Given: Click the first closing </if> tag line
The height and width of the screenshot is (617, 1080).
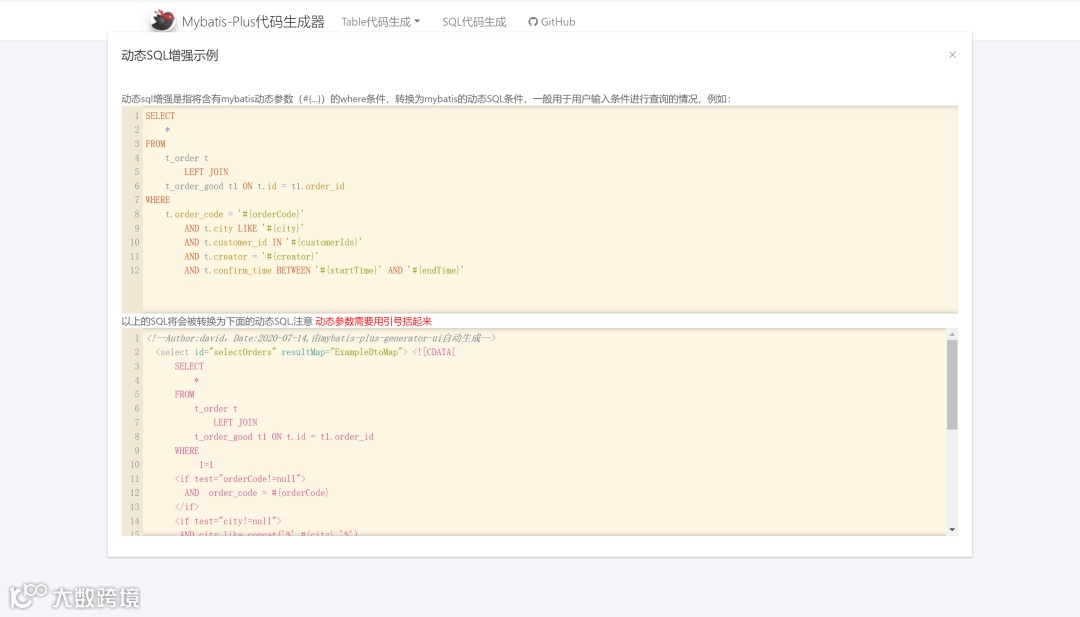Looking at the screenshot, I should [x=187, y=507].
